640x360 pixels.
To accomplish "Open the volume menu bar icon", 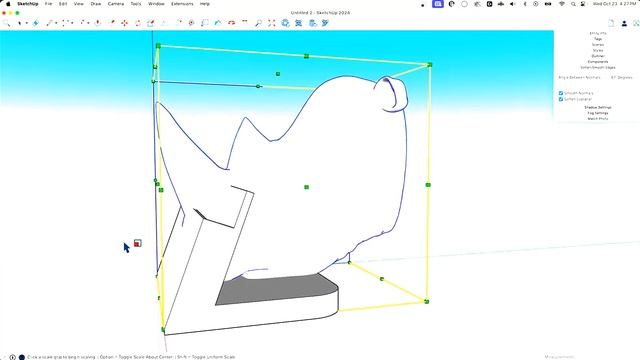I will (x=513, y=4).
